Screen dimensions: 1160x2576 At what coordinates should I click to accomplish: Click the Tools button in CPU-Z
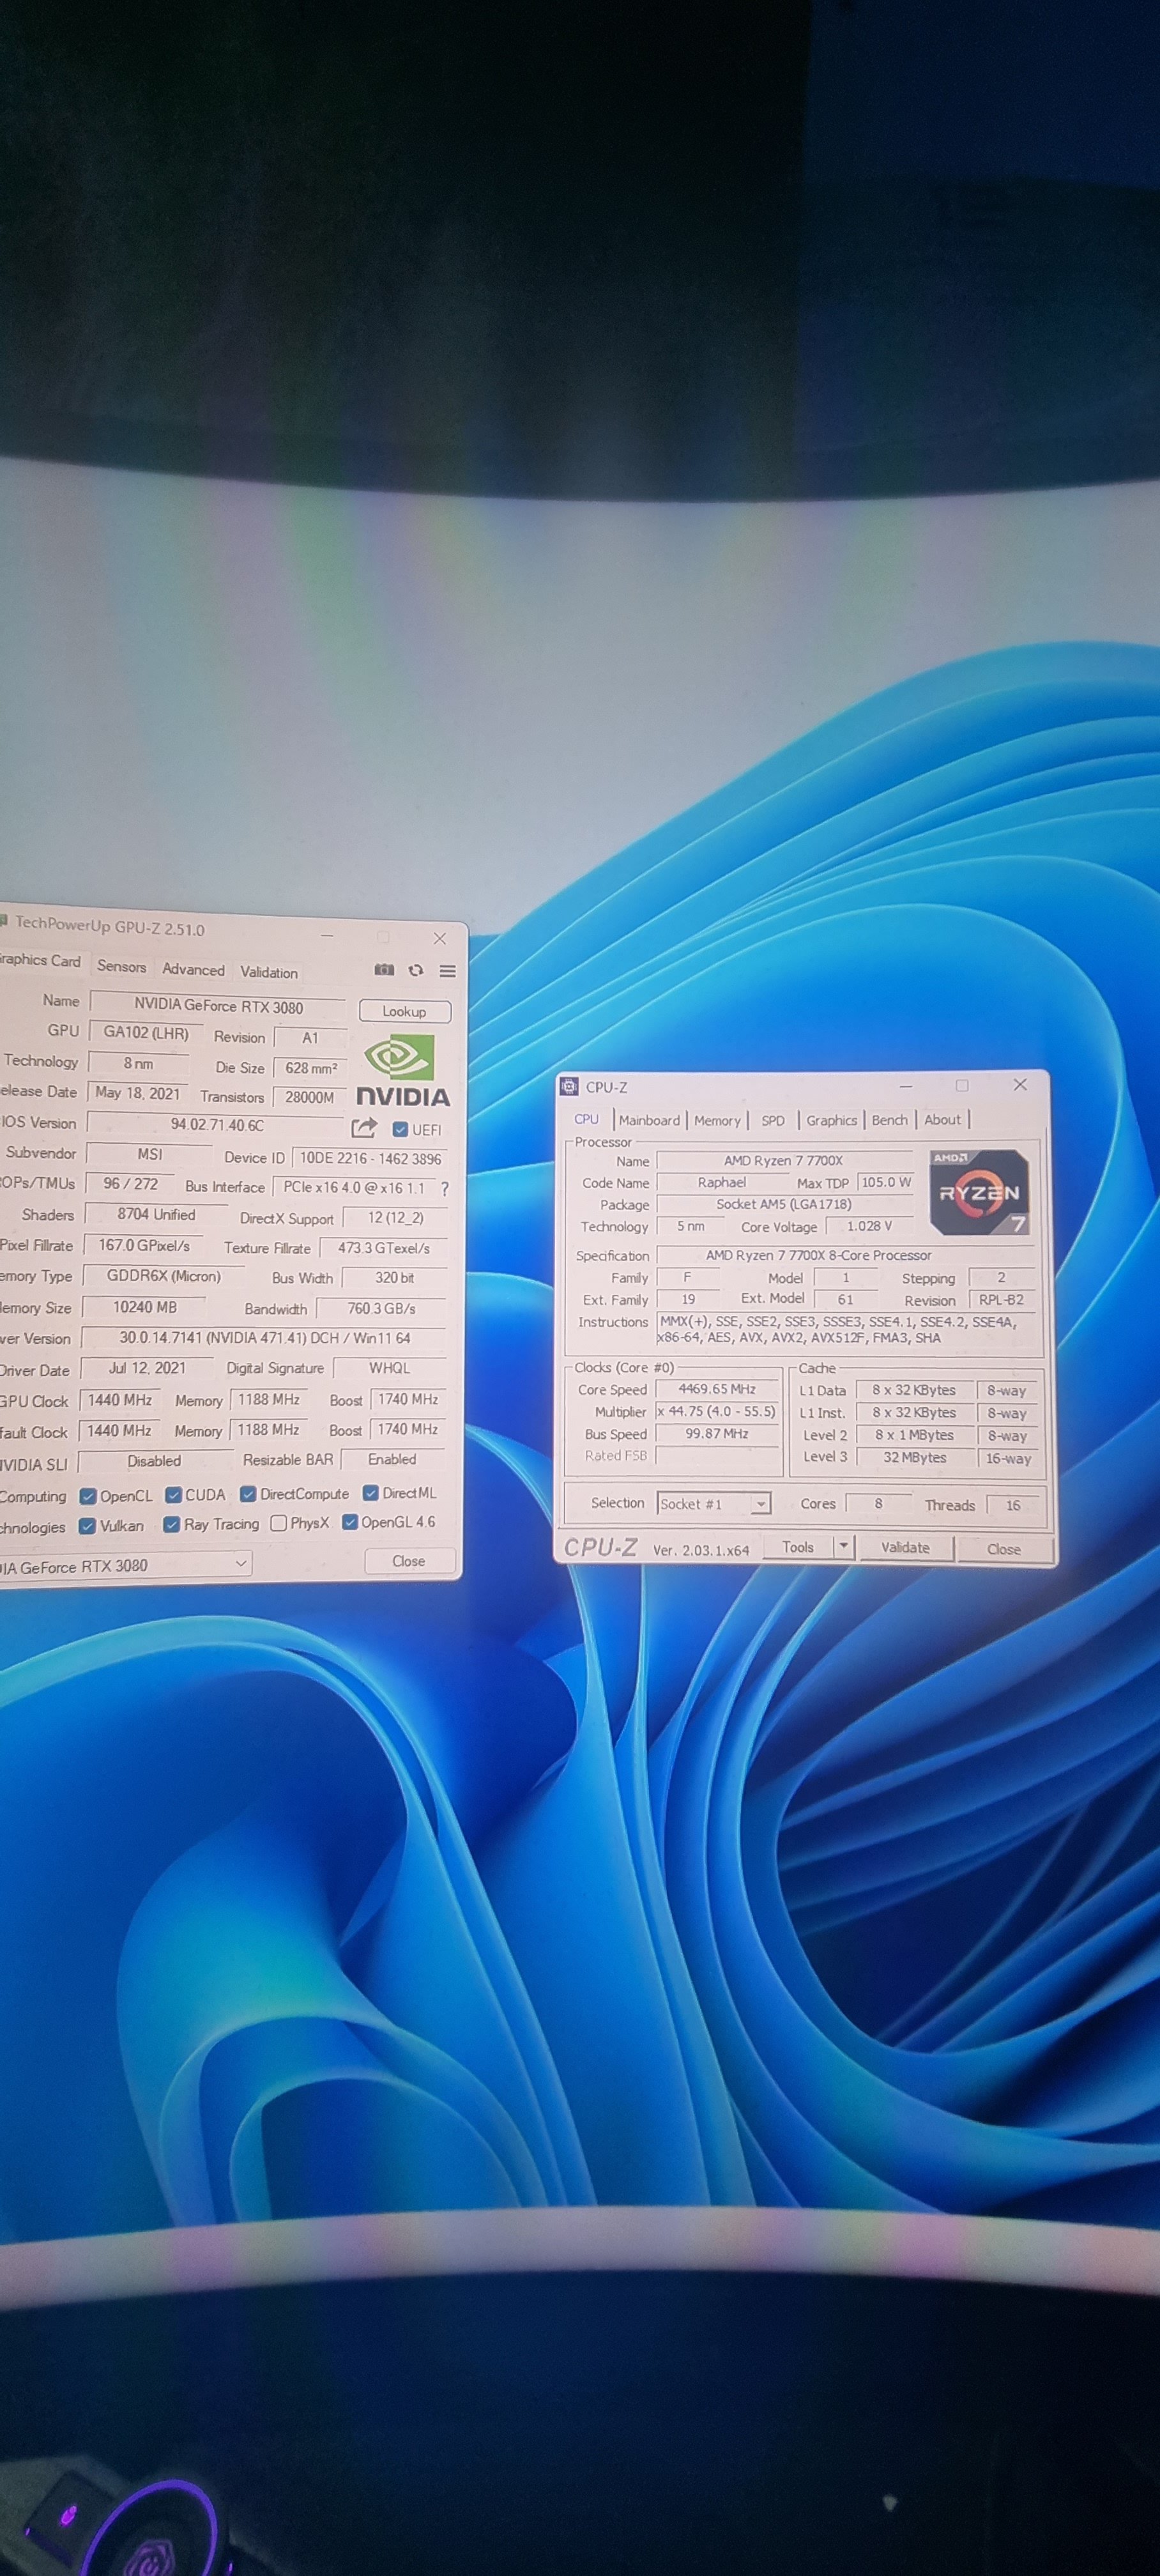click(x=798, y=1547)
